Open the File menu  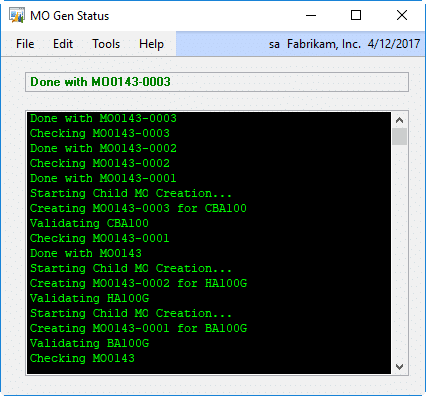[x=25, y=44]
